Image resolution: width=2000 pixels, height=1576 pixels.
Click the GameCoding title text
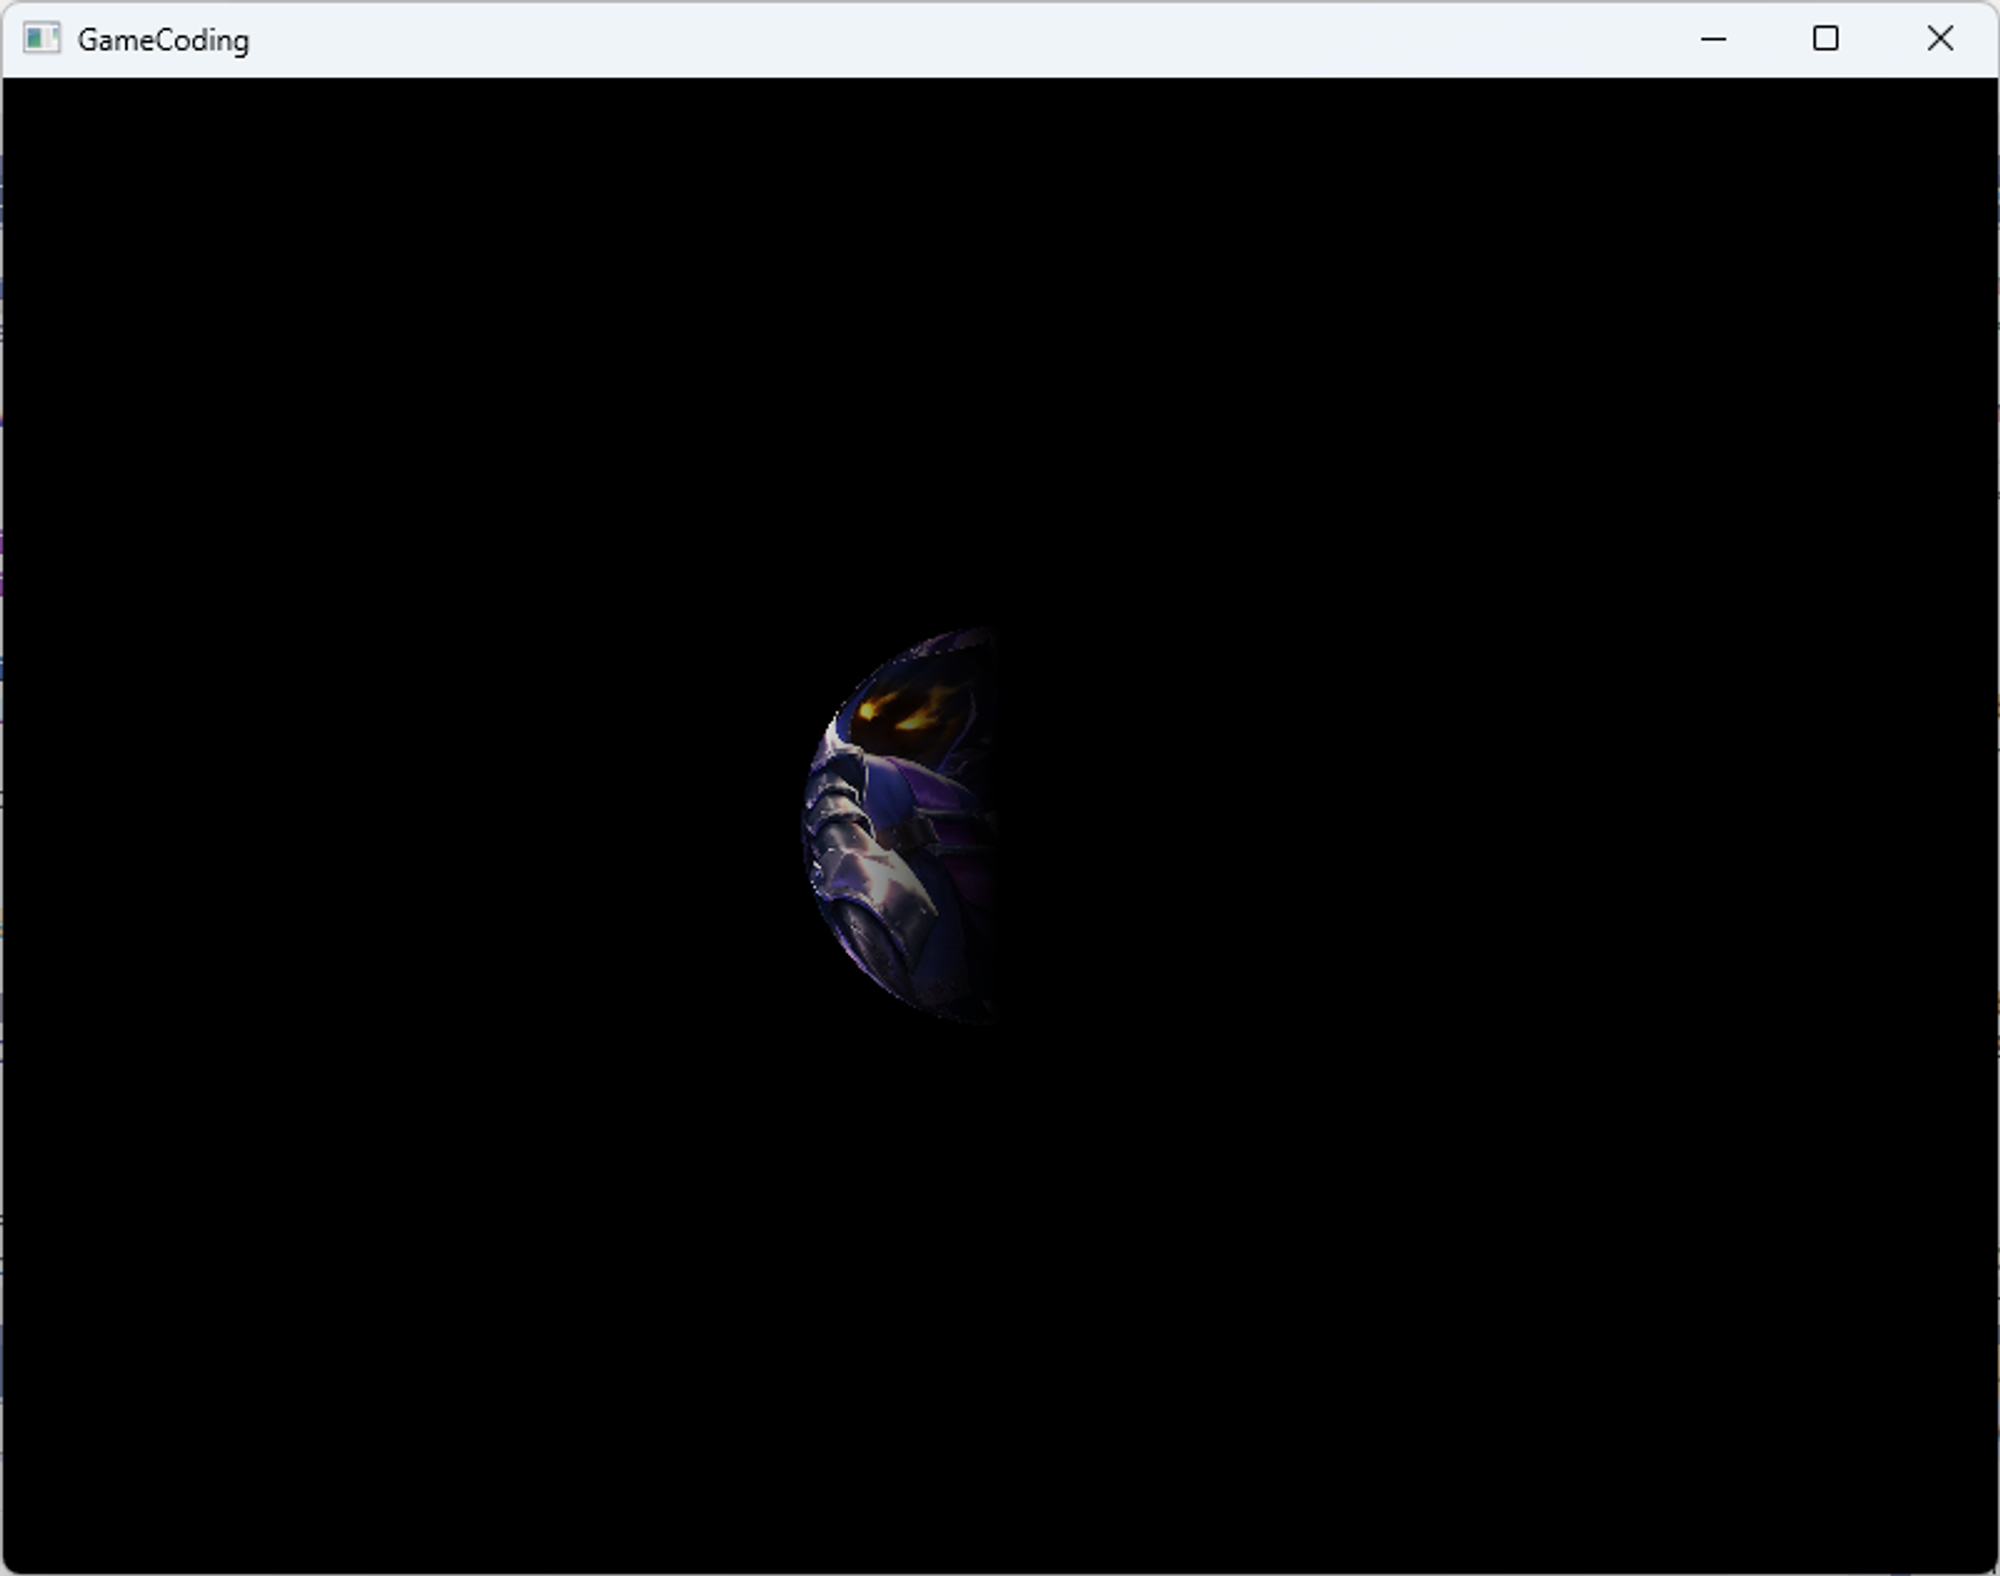click(163, 40)
